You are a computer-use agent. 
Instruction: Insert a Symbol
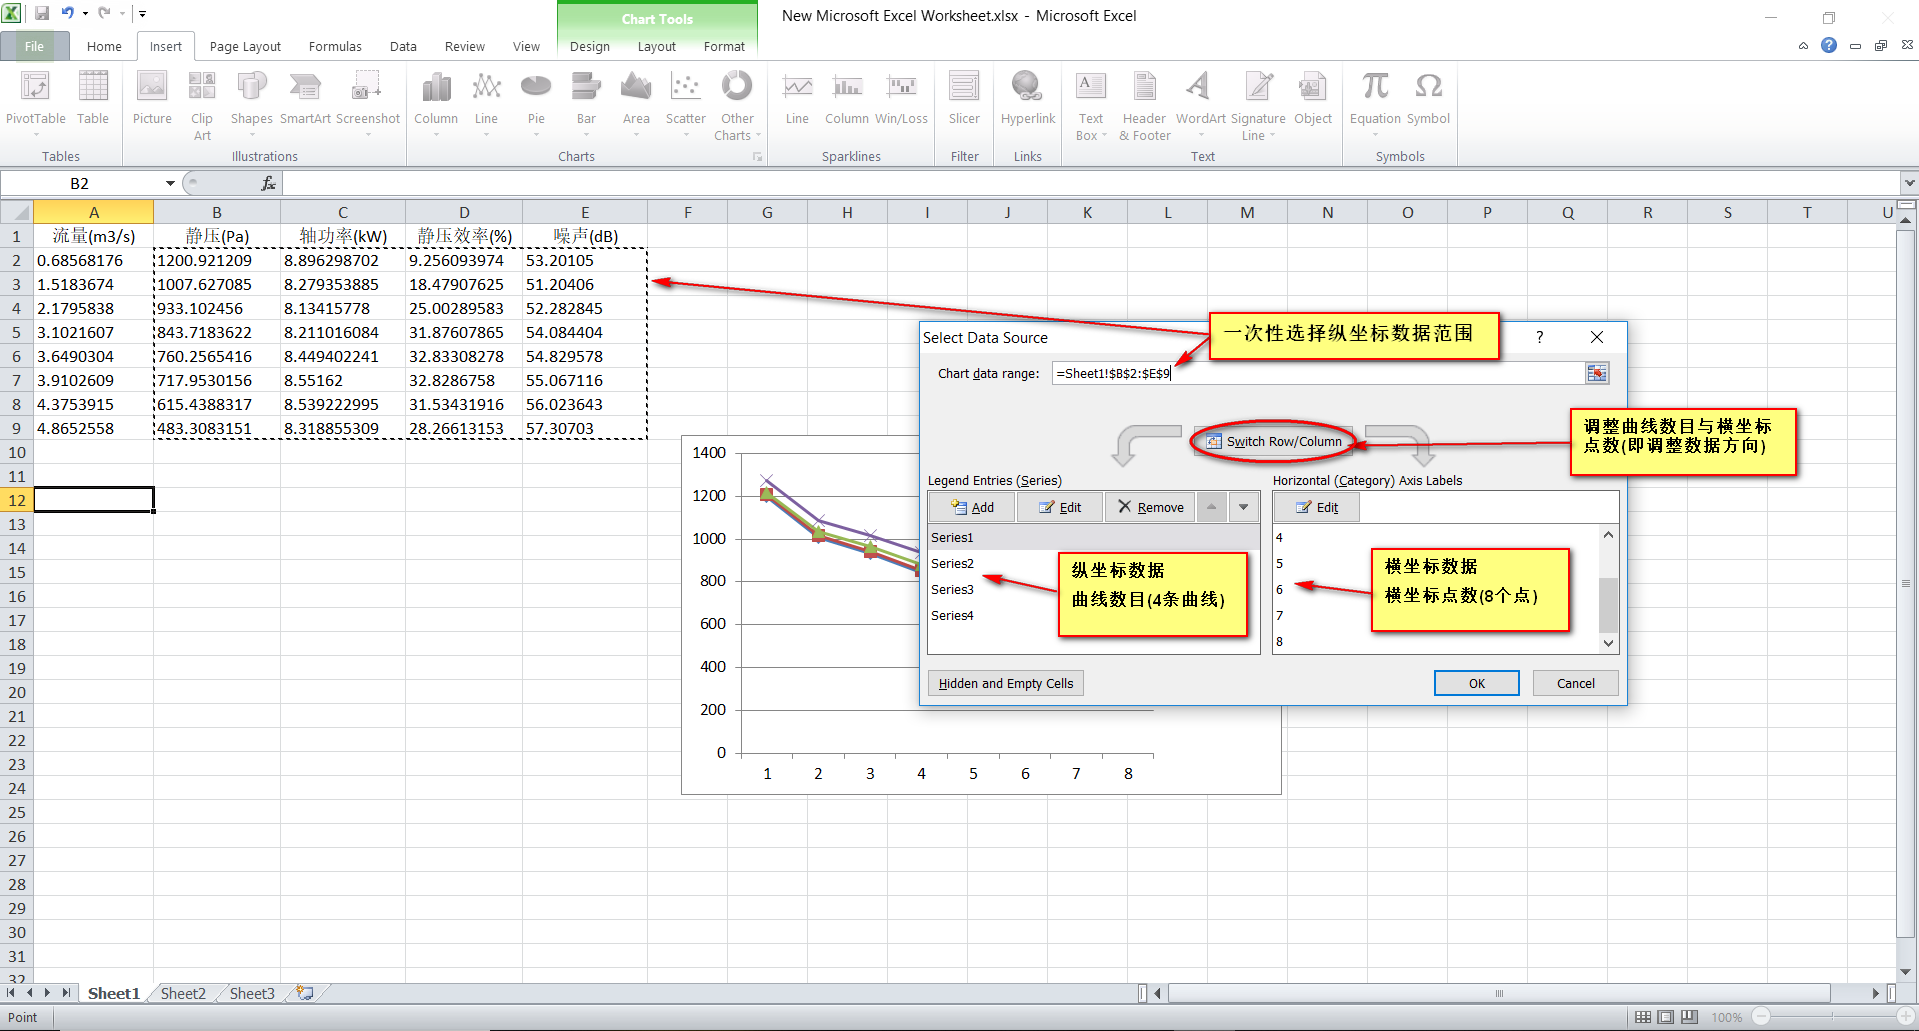click(x=1428, y=100)
